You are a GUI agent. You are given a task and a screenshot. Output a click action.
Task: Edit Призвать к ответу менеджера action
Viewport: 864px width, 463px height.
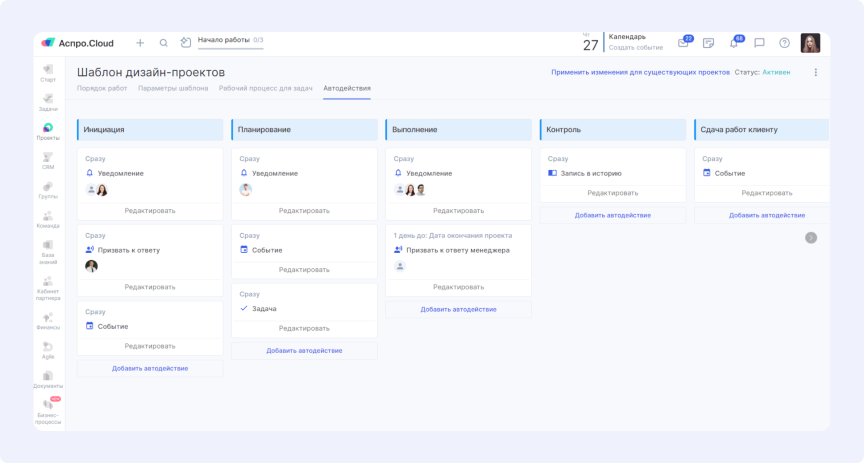coord(458,287)
